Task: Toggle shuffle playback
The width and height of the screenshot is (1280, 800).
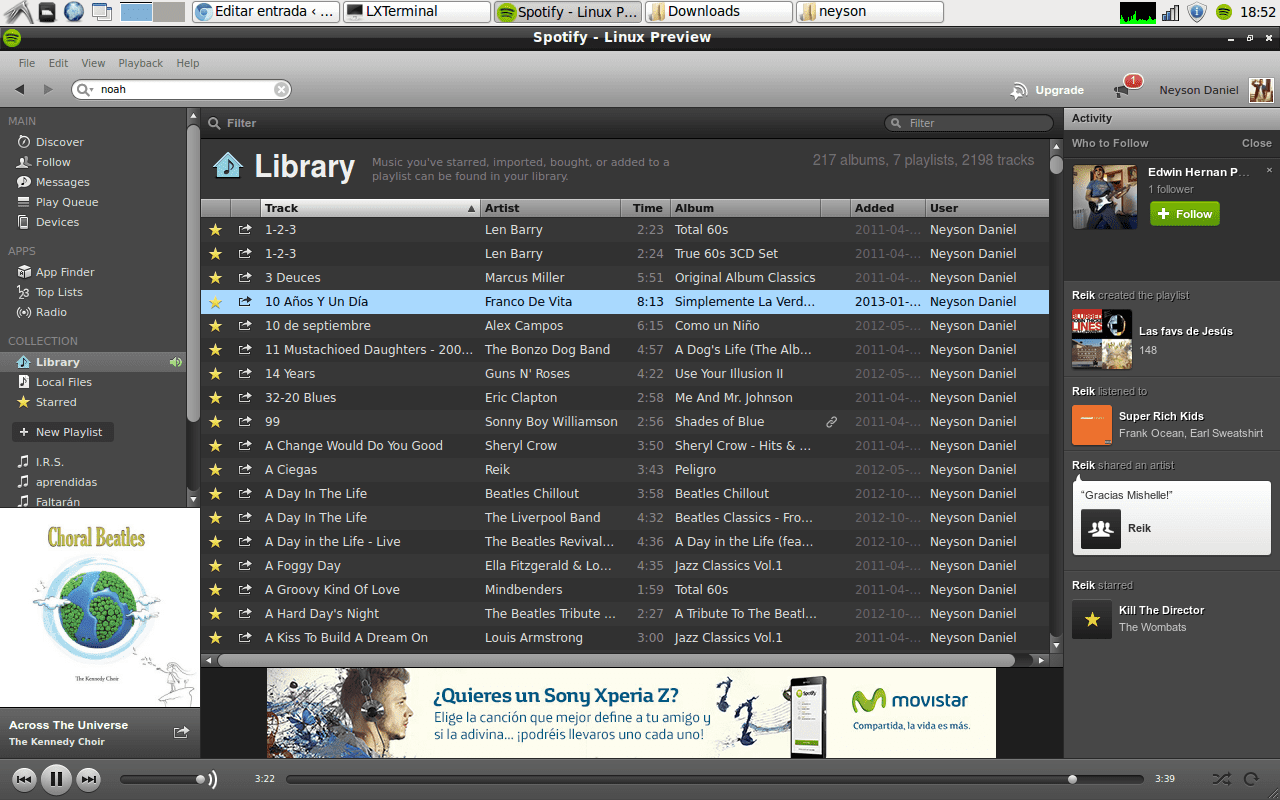Action: point(1221,779)
